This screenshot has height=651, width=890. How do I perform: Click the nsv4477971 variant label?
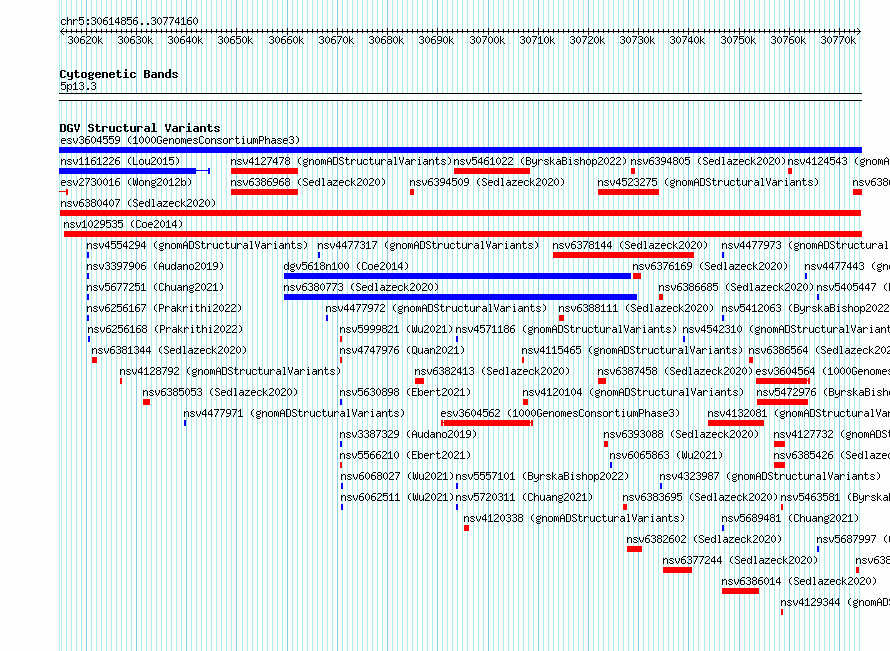coord(294,413)
